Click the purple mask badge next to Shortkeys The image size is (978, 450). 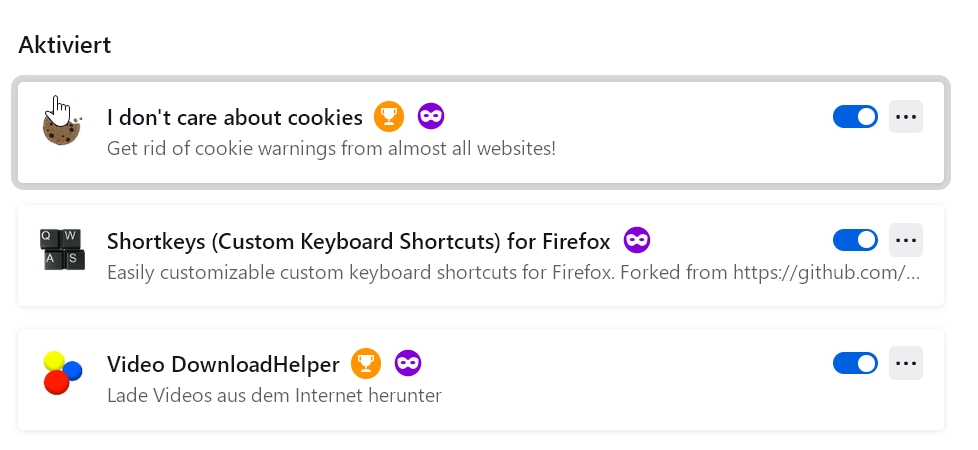click(x=638, y=240)
